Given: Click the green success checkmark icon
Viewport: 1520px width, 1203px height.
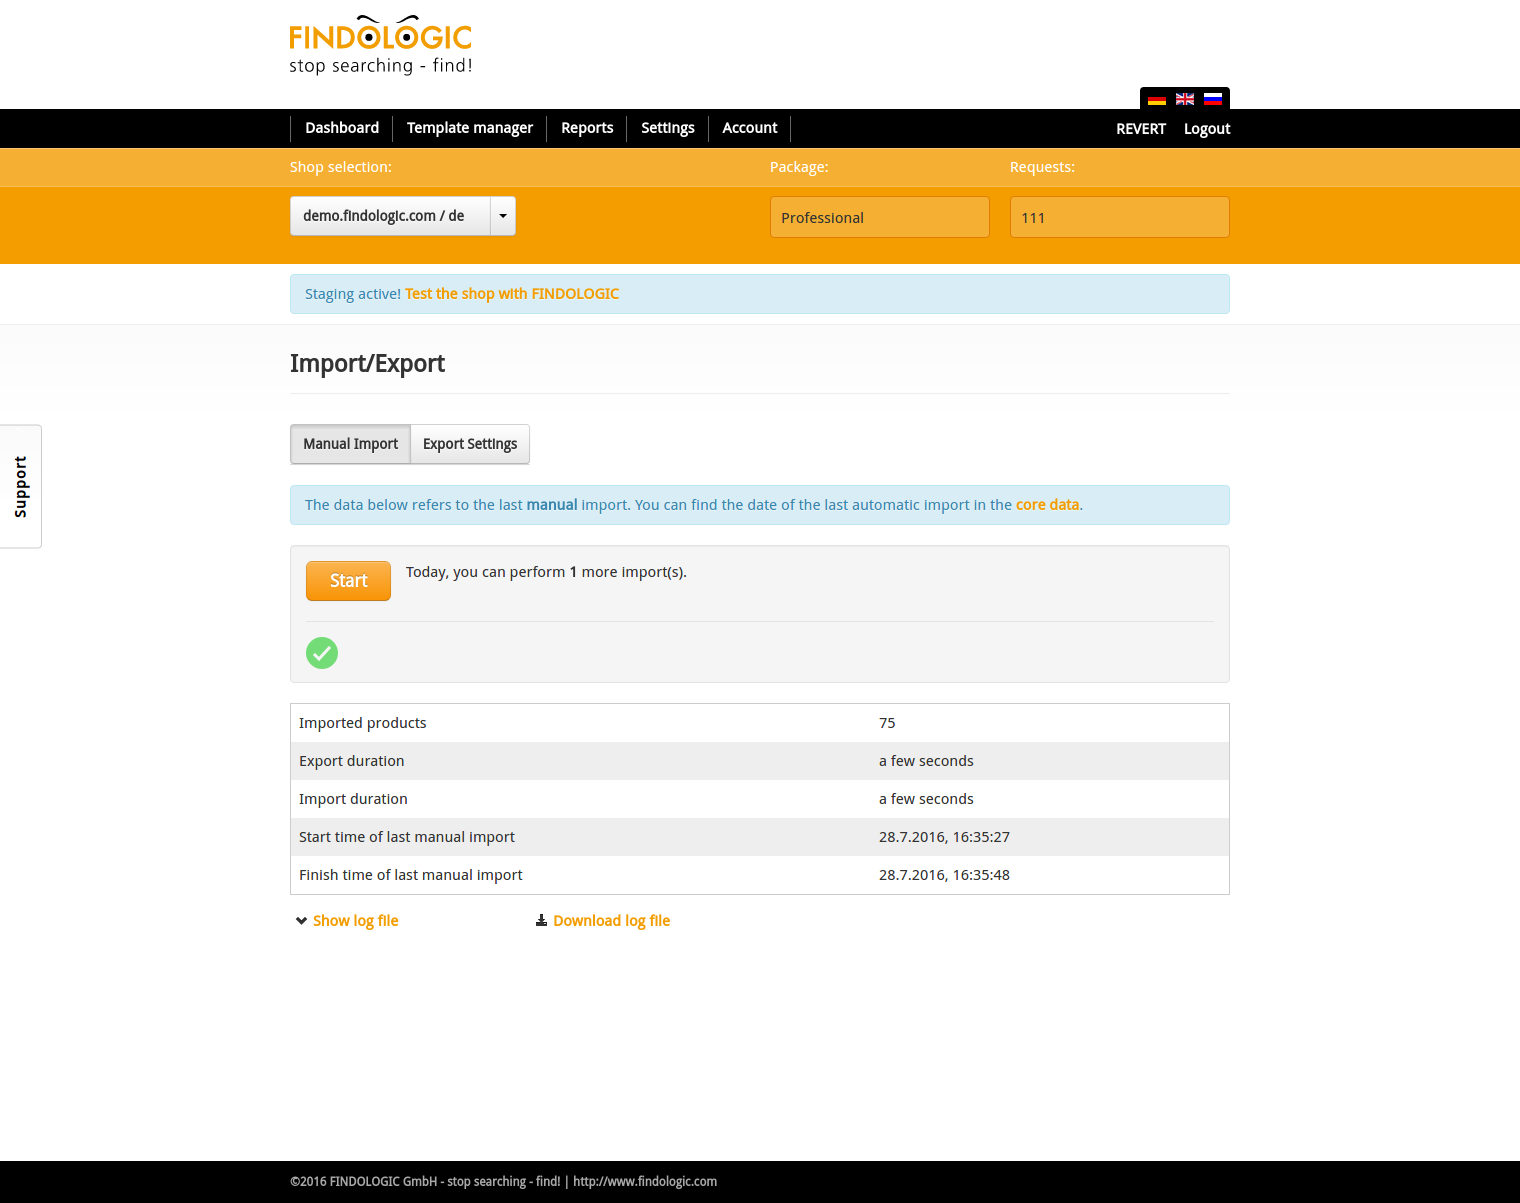Looking at the screenshot, I should coord(322,653).
